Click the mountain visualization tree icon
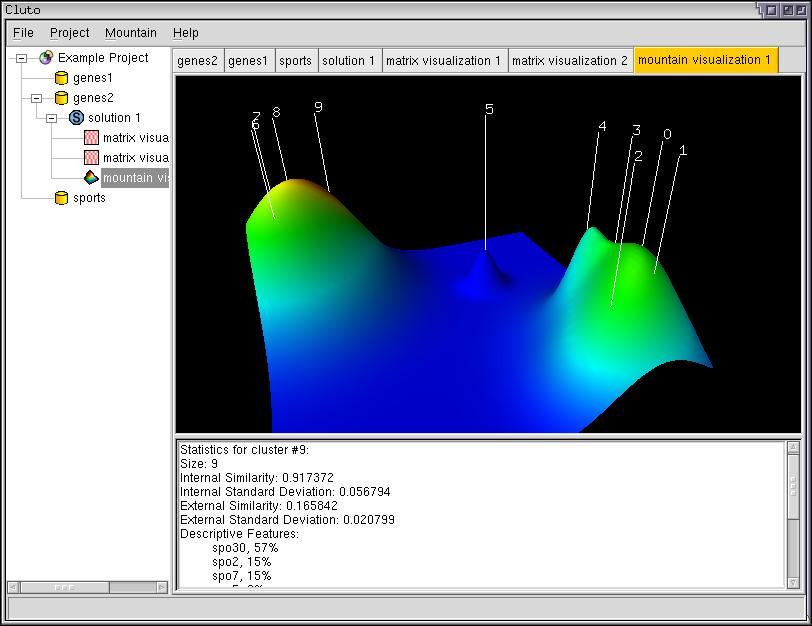The width and height of the screenshot is (812, 626). (91, 178)
